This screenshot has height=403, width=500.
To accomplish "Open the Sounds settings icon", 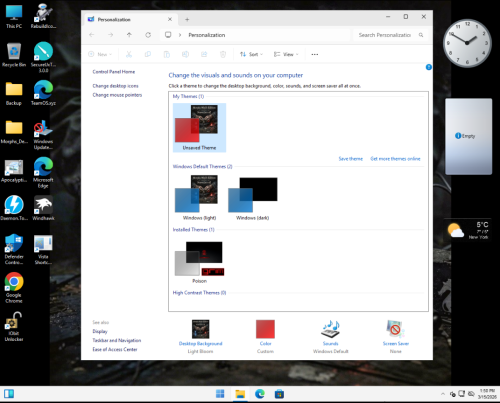I will pos(330,329).
